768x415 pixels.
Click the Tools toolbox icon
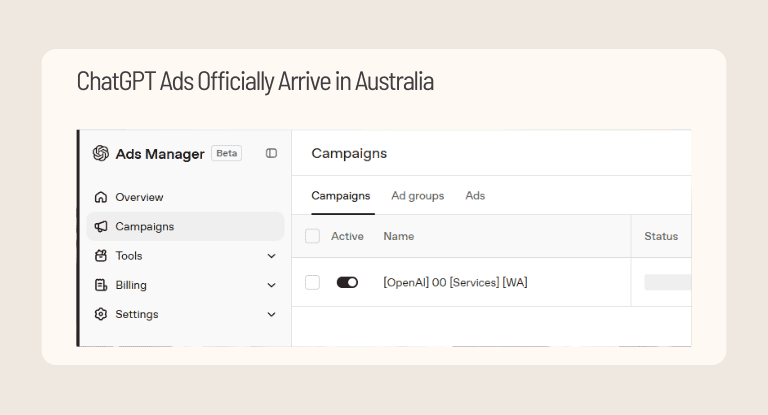tap(101, 256)
